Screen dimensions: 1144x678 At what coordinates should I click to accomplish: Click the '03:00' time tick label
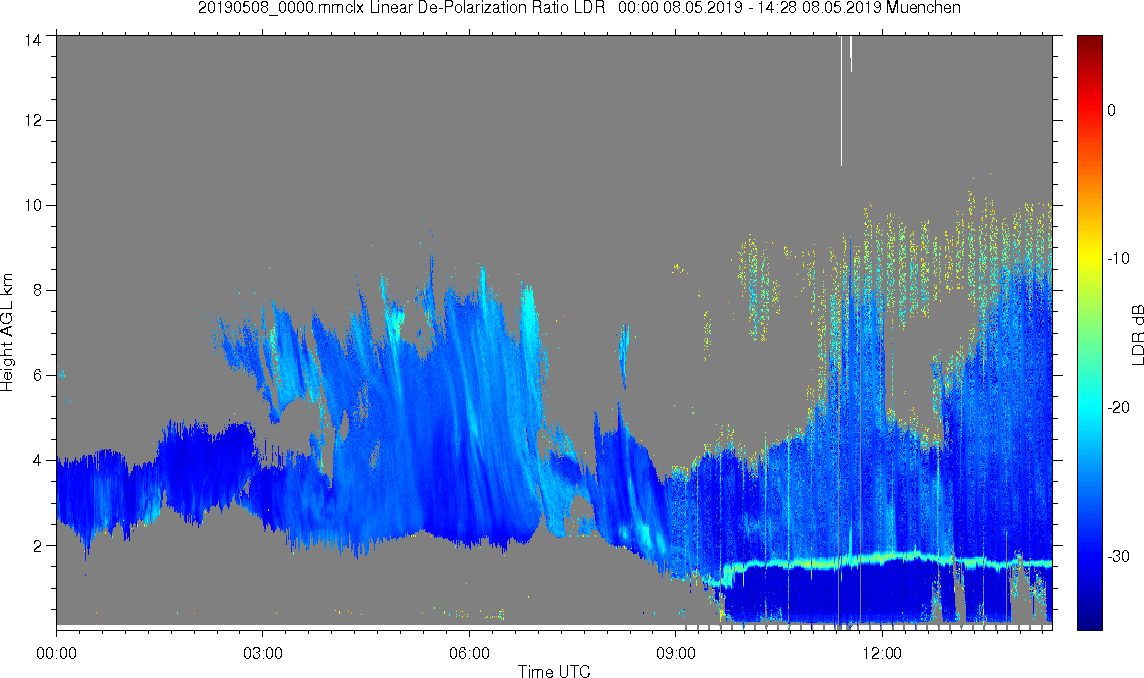pos(263,653)
